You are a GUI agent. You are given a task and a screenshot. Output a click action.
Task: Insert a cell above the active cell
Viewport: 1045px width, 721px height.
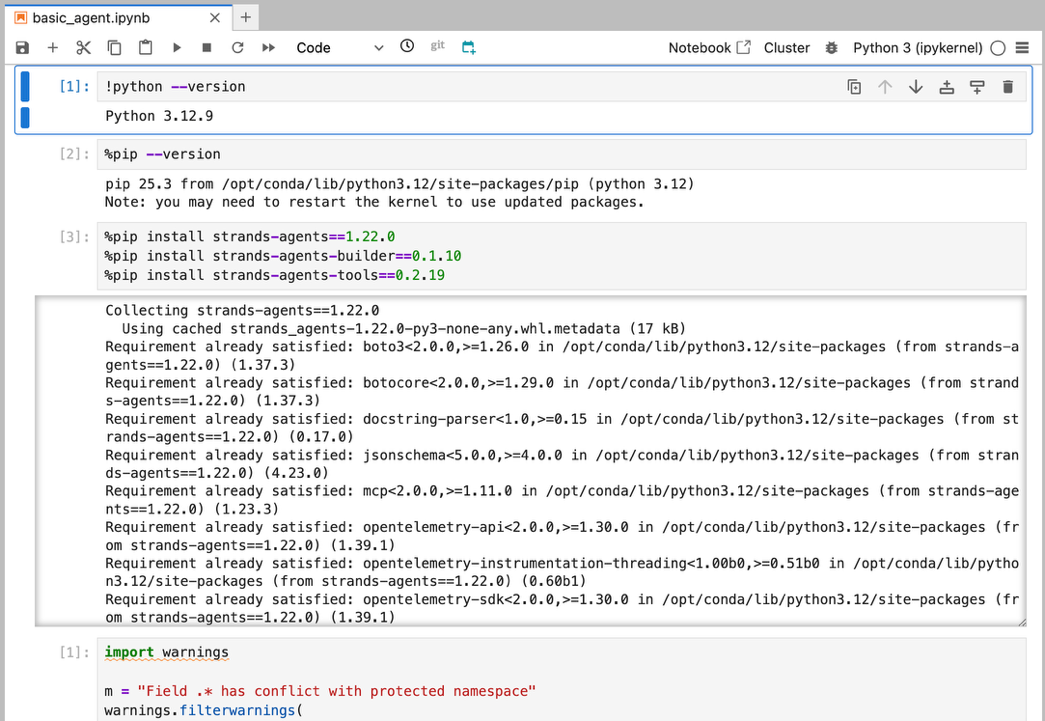946,87
